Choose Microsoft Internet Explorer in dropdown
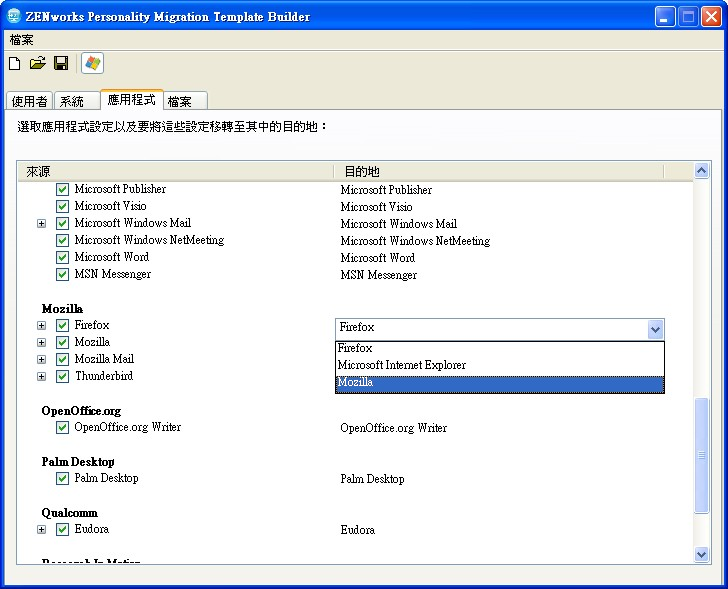This screenshot has height=589, width=728. tap(500, 365)
